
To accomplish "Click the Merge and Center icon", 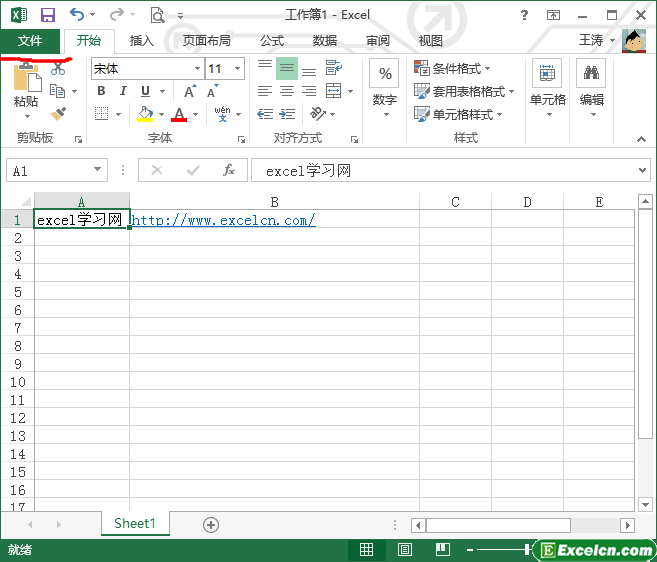I will point(333,91).
